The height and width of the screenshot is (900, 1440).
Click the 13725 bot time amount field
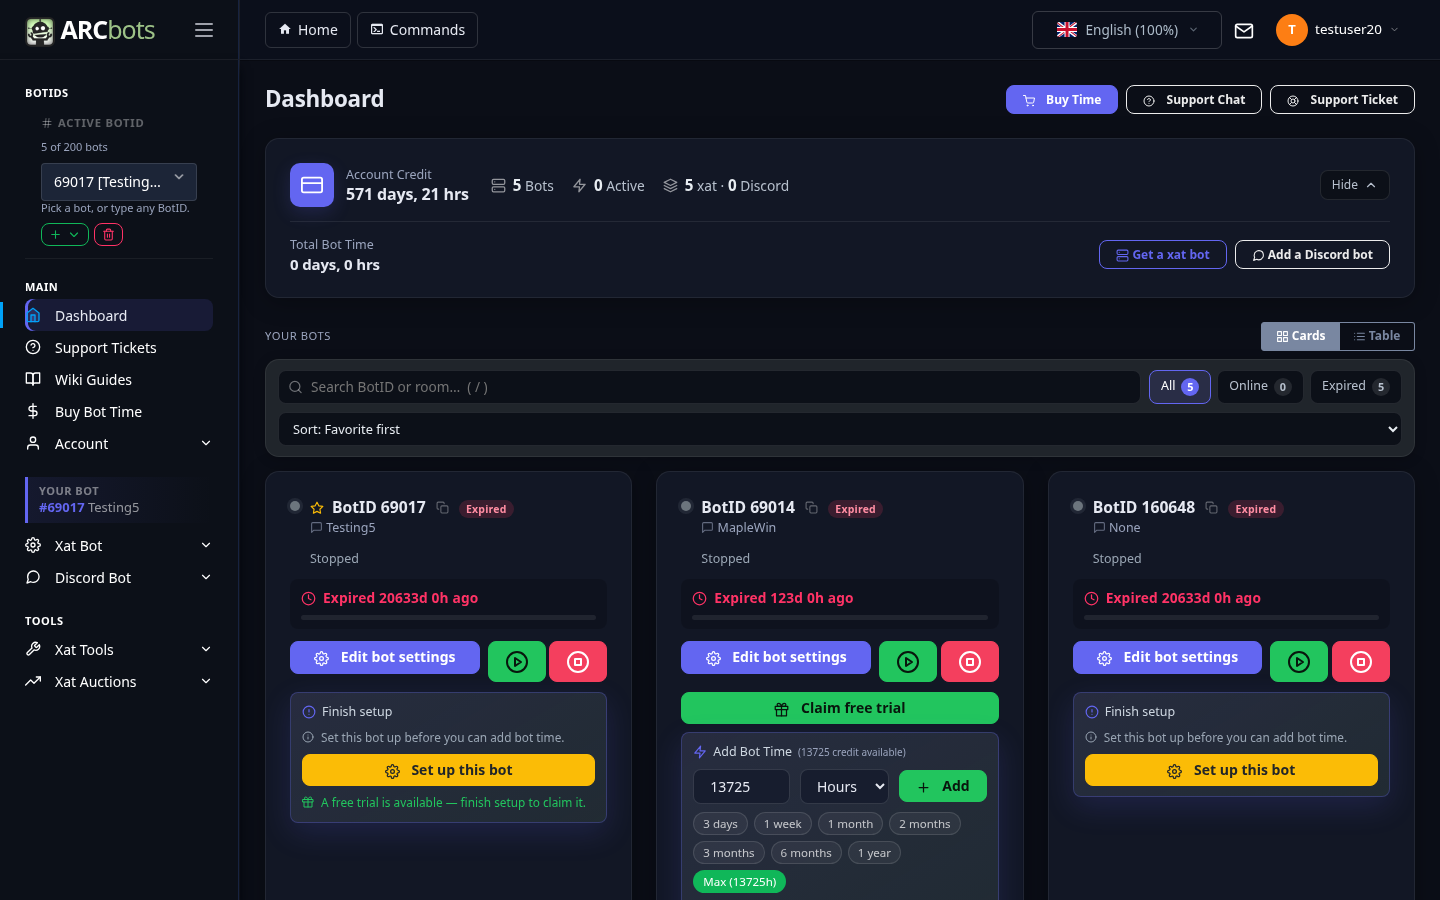[x=741, y=787]
